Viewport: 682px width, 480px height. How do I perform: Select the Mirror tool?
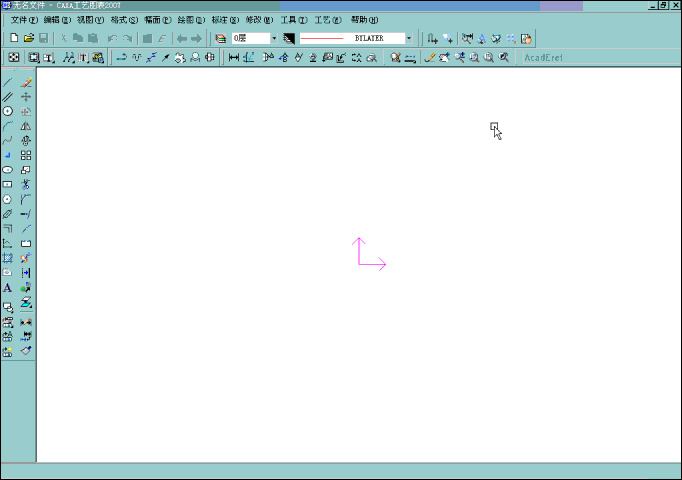[26, 126]
